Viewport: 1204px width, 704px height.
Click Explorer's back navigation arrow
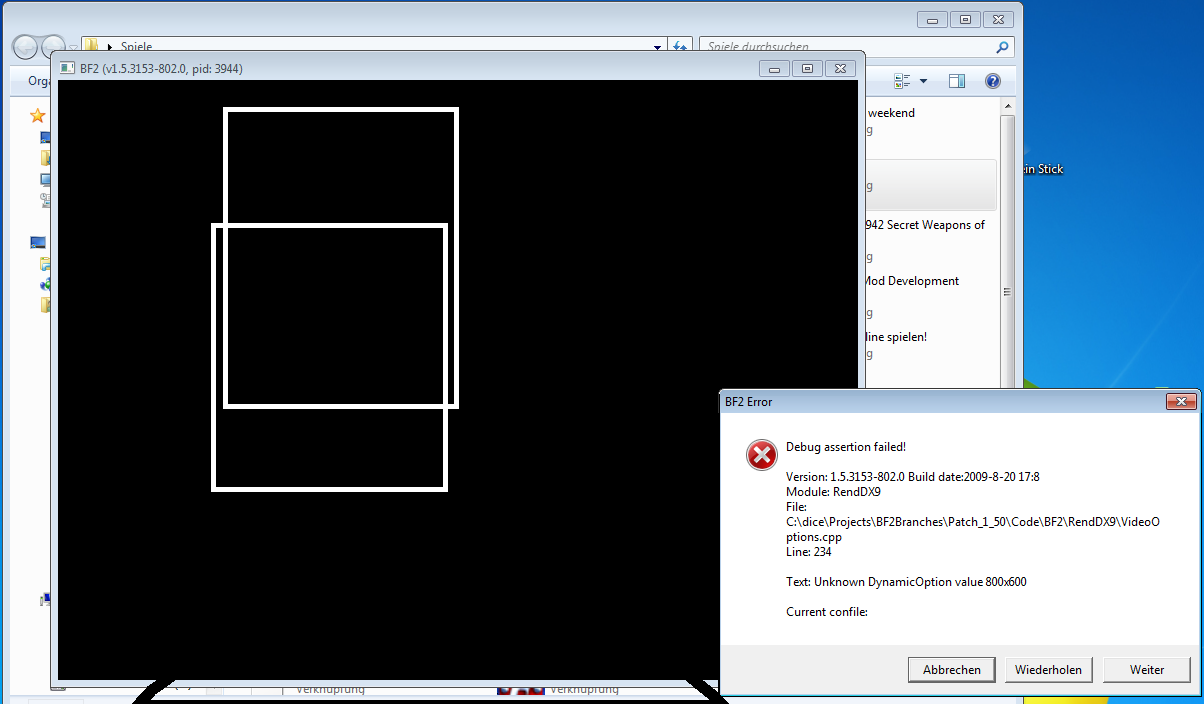[x=25, y=46]
